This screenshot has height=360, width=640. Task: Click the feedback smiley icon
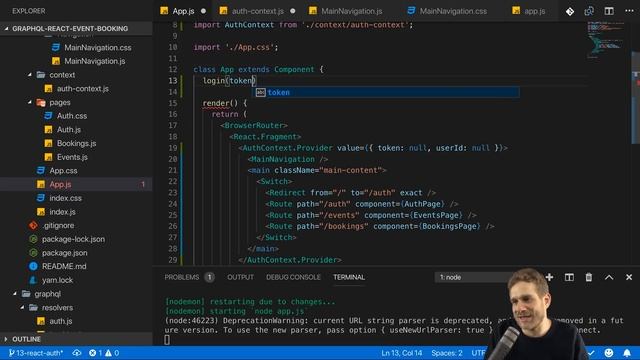coord(609,353)
